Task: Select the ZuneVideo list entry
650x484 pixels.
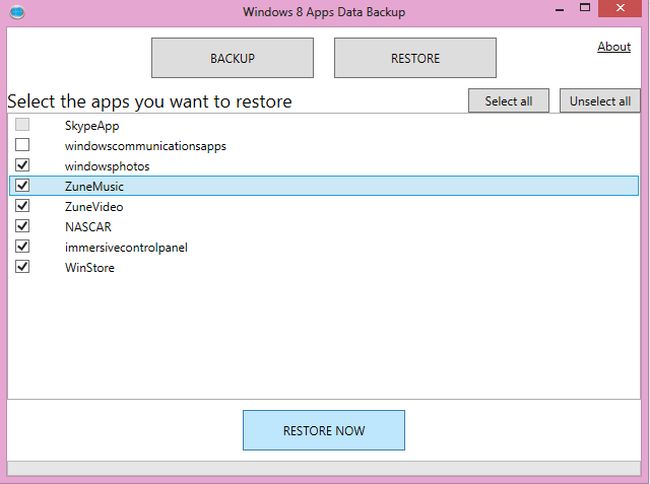Action: [x=324, y=206]
